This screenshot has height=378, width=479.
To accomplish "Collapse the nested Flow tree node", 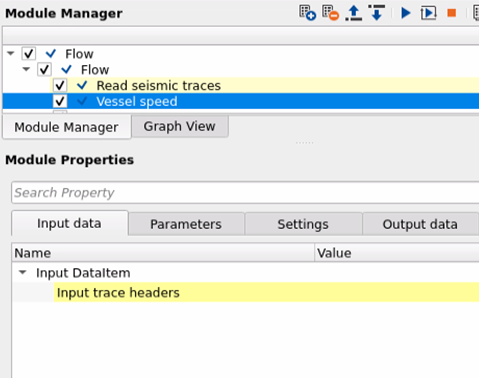I will [26, 69].
